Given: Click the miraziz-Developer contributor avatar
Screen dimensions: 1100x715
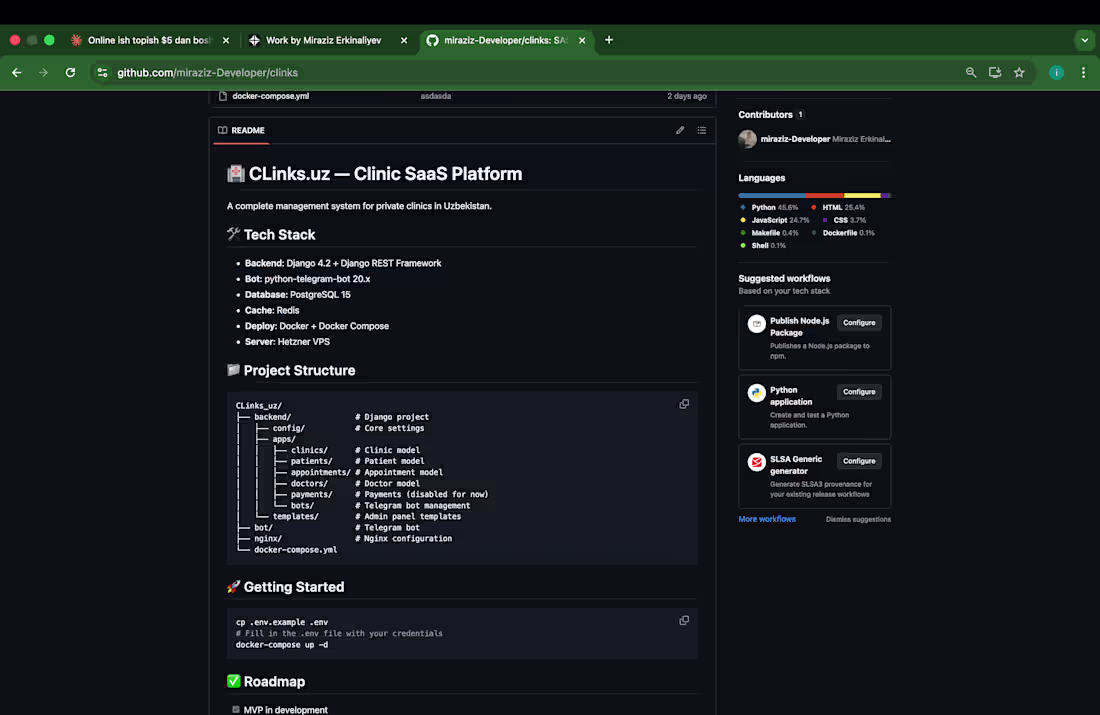Looking at the screenshot, I should coord(748,139).
